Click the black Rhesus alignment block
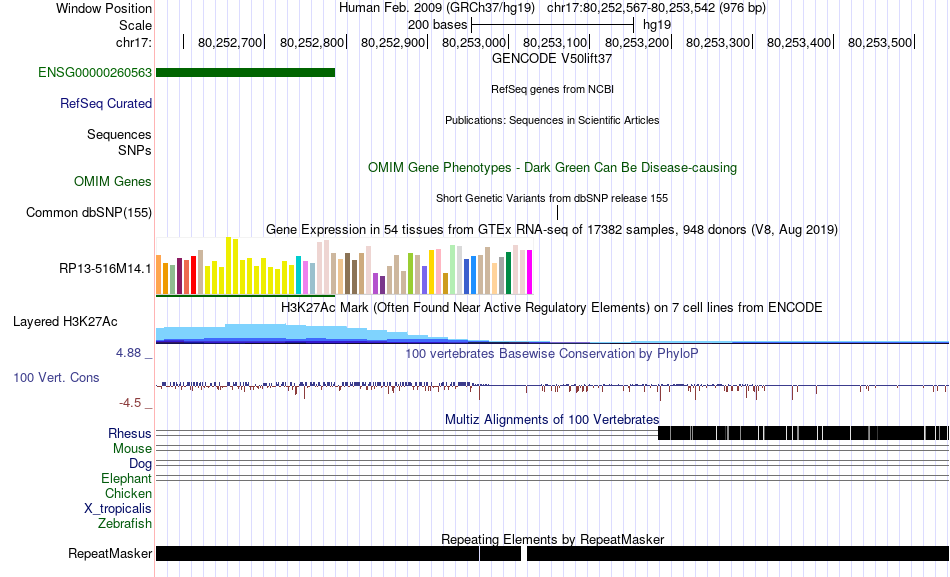This screenshot has height=577, width=950. click(803, 433)
